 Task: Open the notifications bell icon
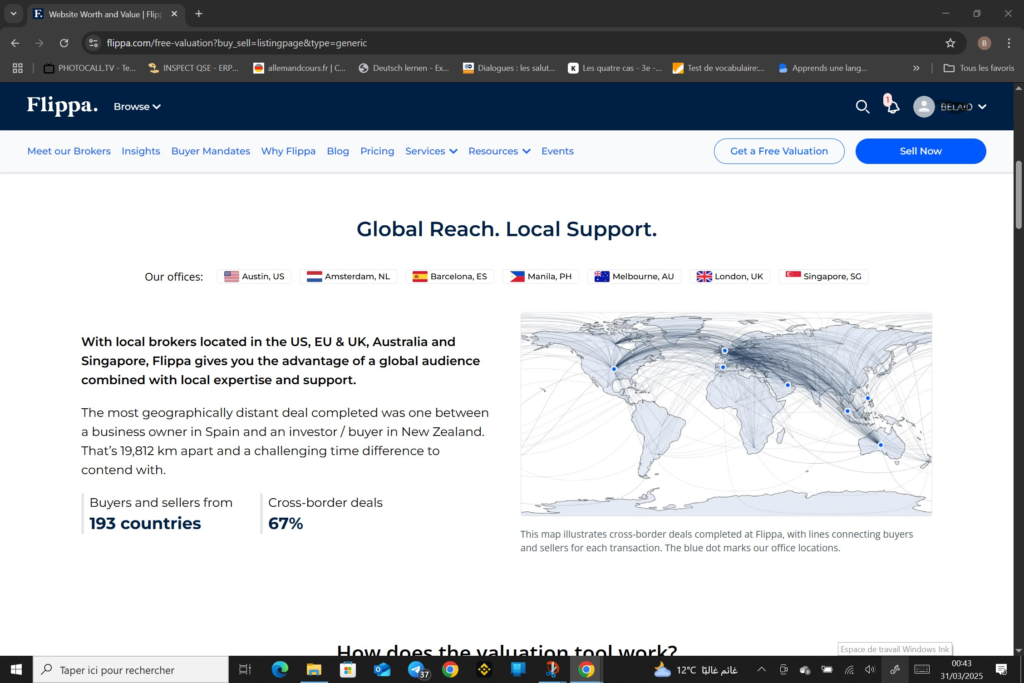point(892,106)
